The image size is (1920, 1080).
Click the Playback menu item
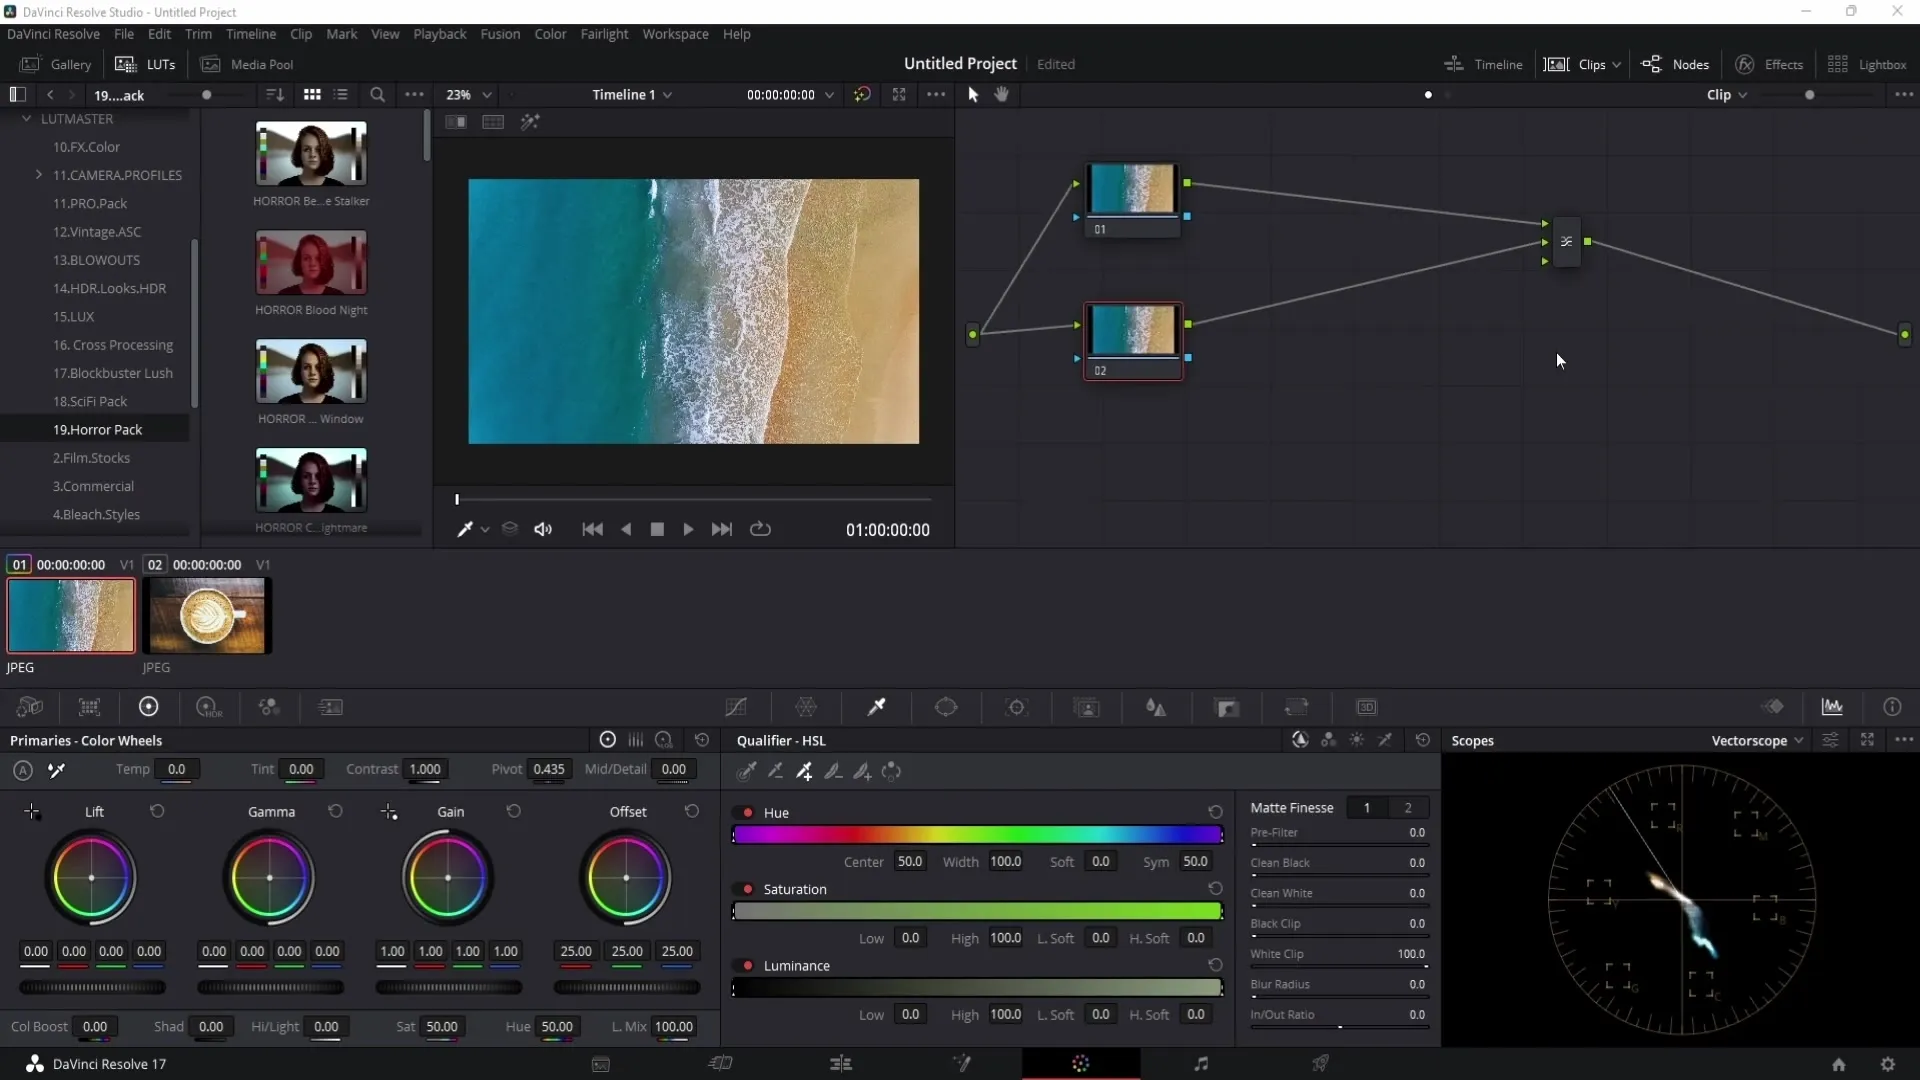click(x=440, y=33)
